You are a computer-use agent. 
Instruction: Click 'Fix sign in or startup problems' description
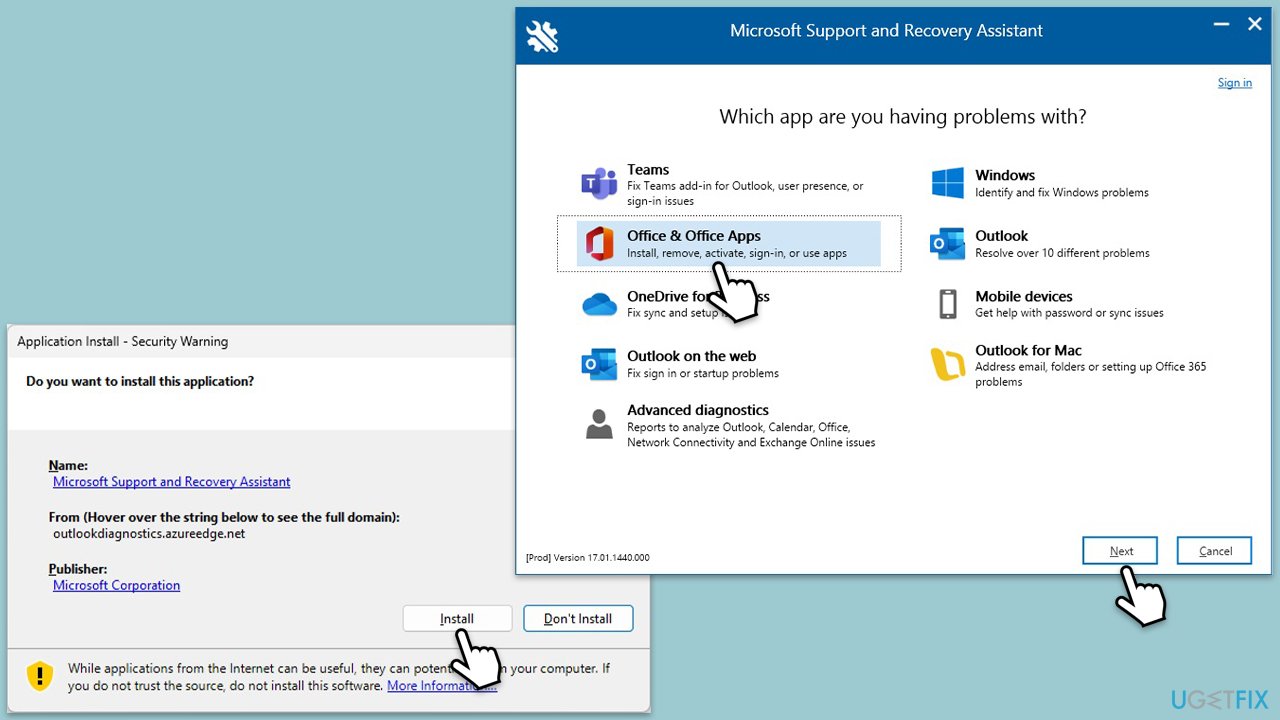tap(703, 373)
